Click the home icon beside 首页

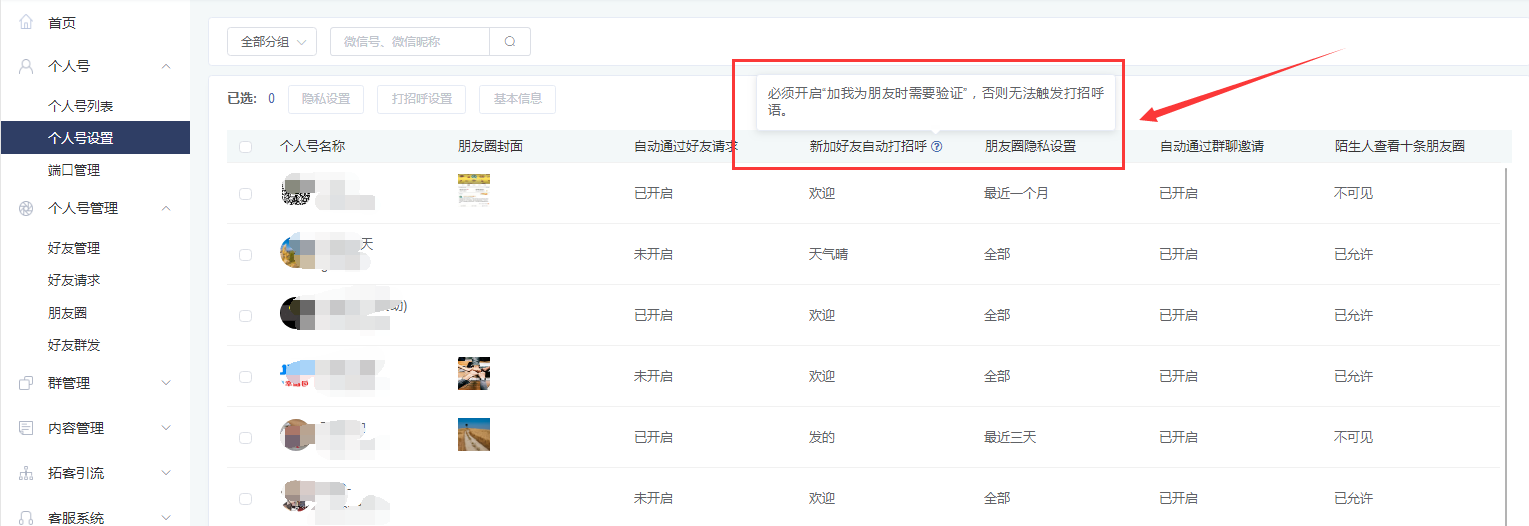[26, 22]
